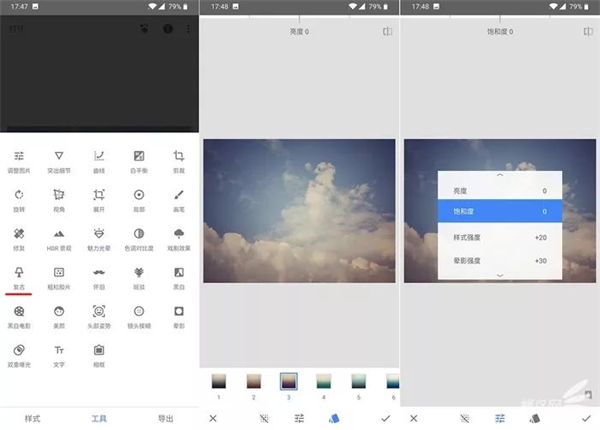
Task: Open the HDR 景观 tool
Action: click(59, 240)
